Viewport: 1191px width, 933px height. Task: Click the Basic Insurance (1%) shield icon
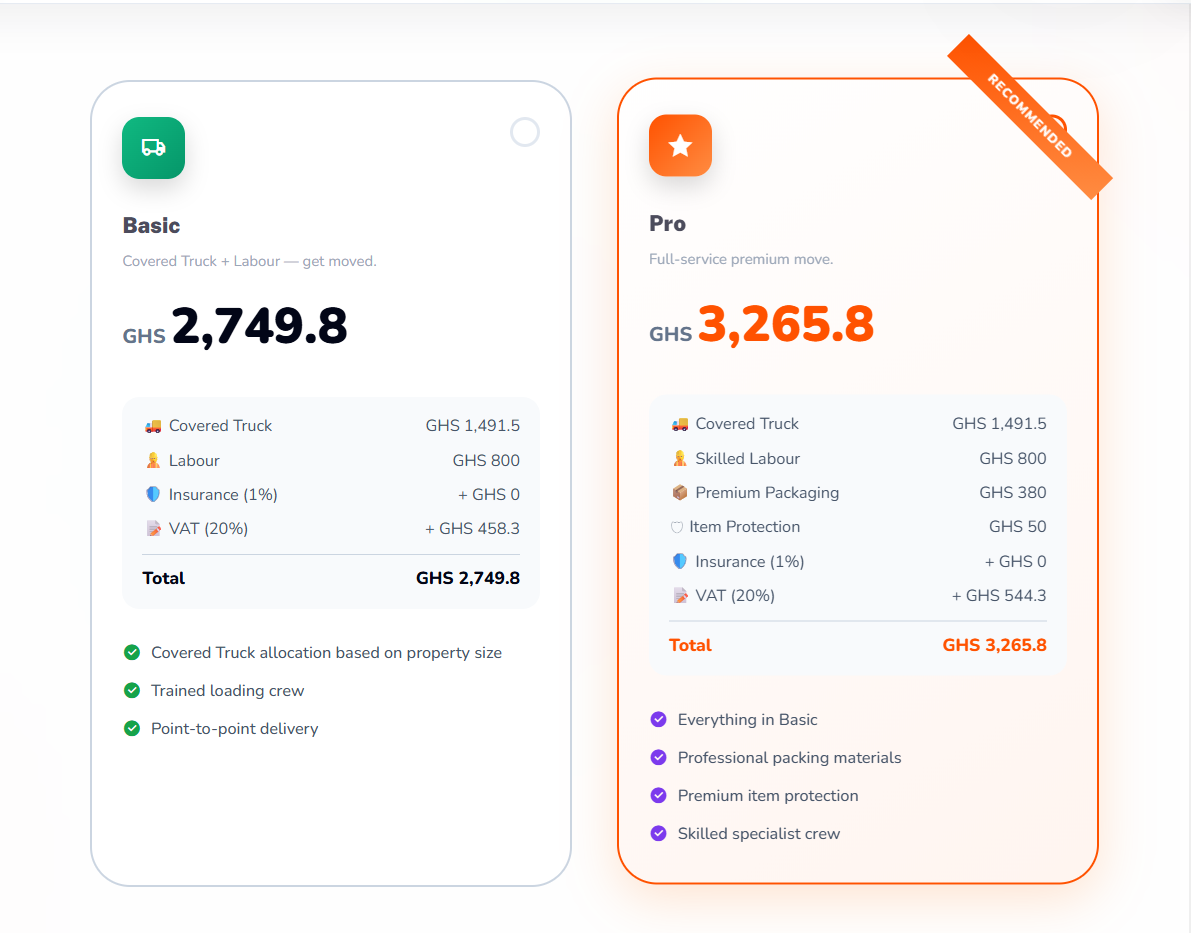(153, 495)
